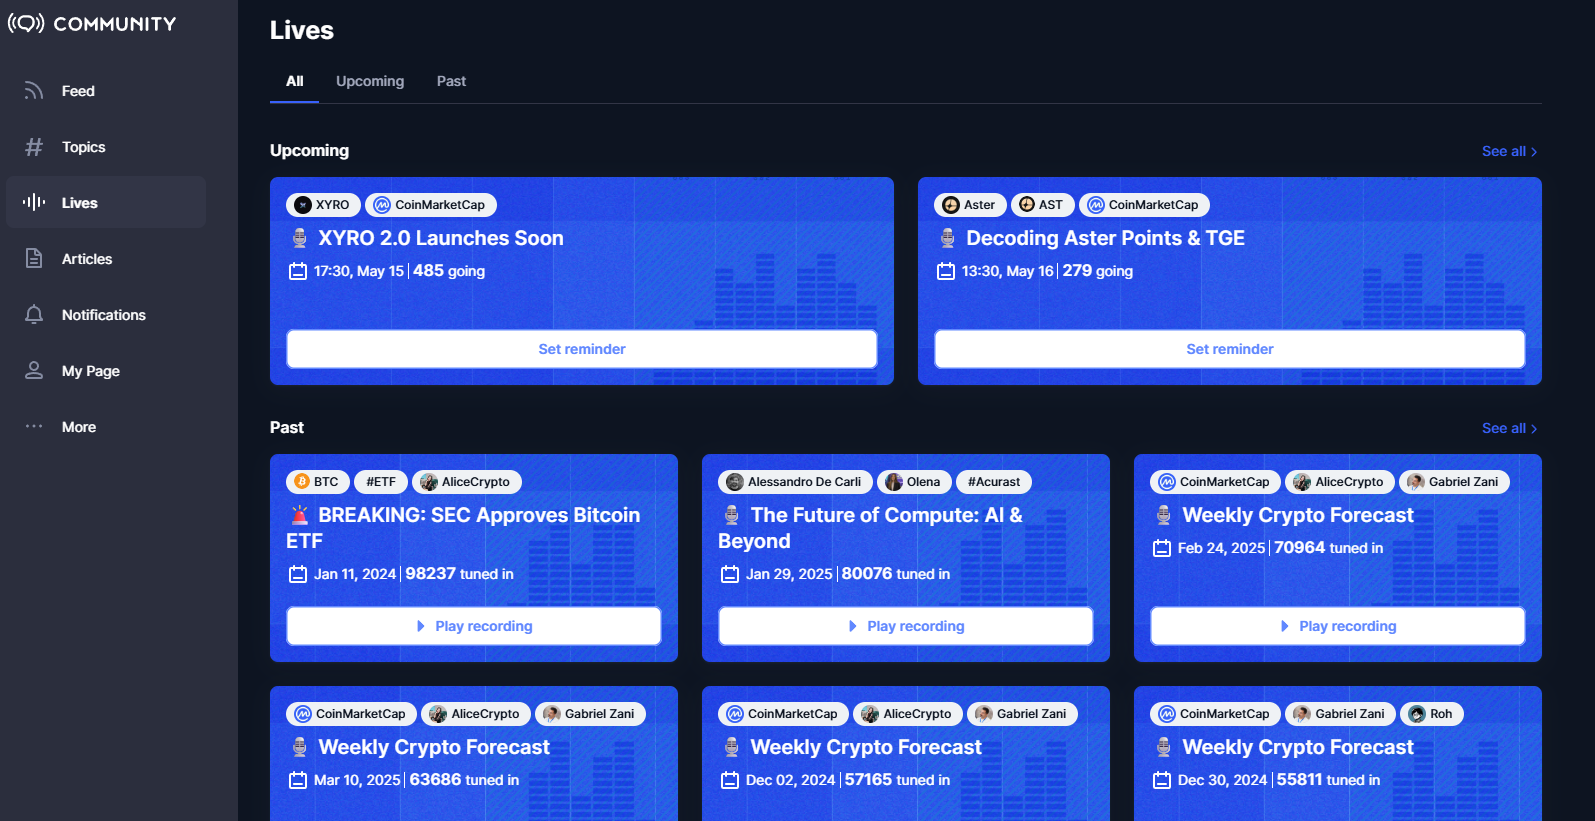See all Past lives
1595x821 pixels.
(1509, 428)
